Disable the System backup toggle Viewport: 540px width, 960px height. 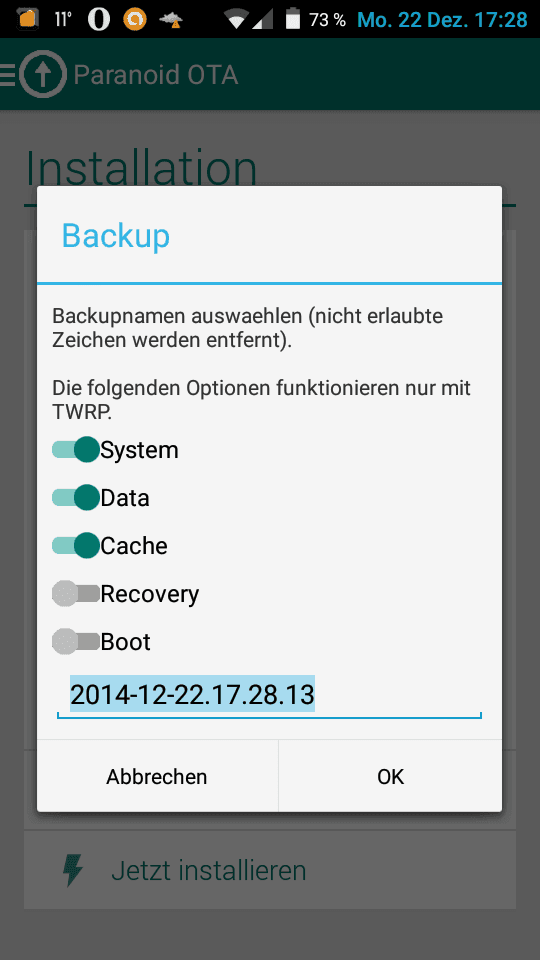(76, 449)
